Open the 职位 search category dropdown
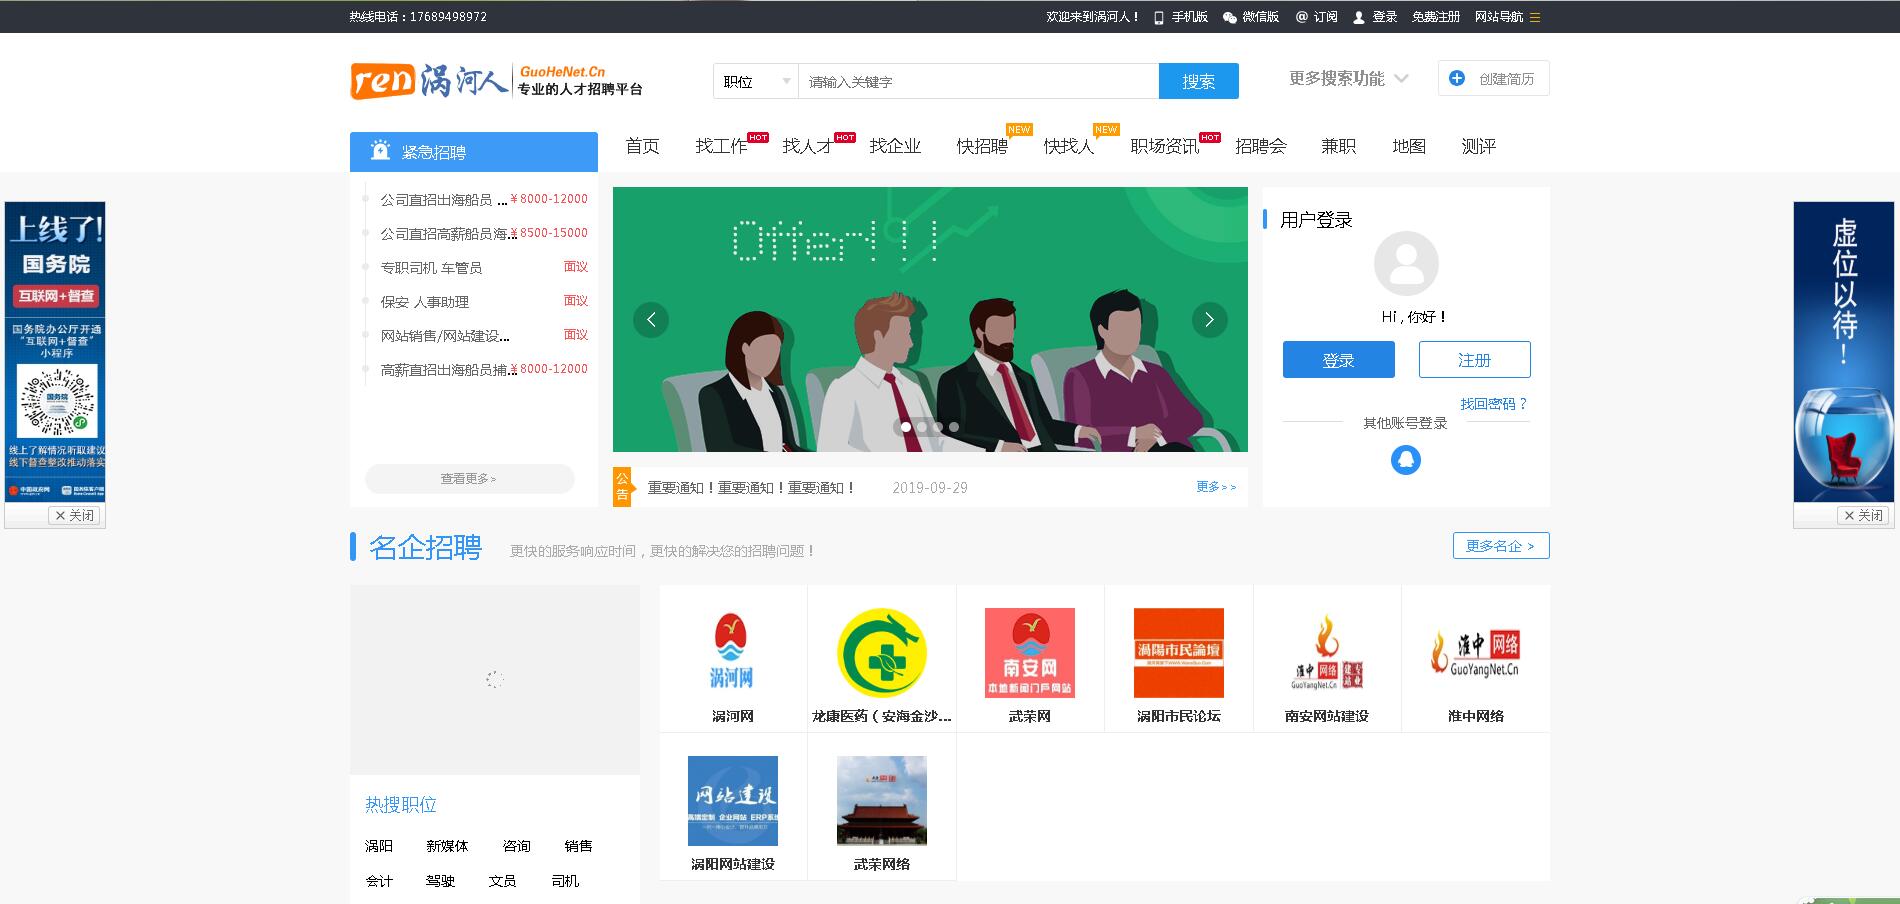The height and width of the screenshot is (904, 1900). point(752,81)
